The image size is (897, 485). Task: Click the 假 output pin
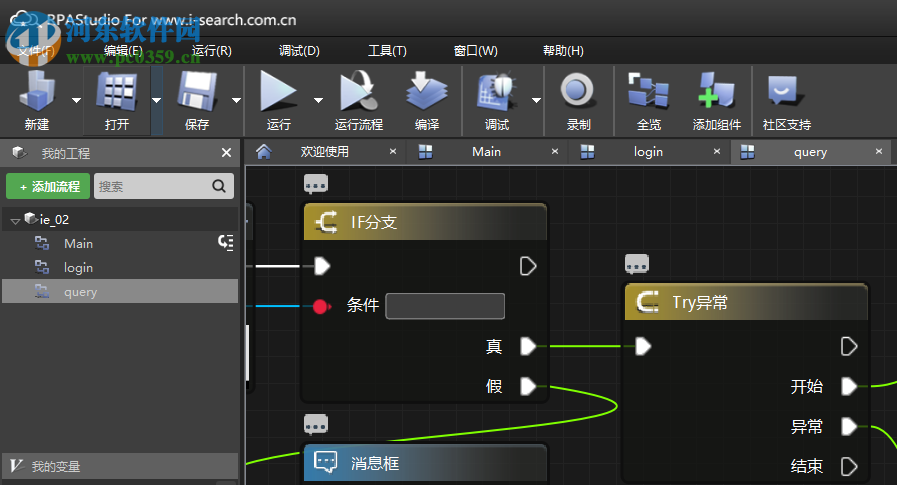(528, 386)
